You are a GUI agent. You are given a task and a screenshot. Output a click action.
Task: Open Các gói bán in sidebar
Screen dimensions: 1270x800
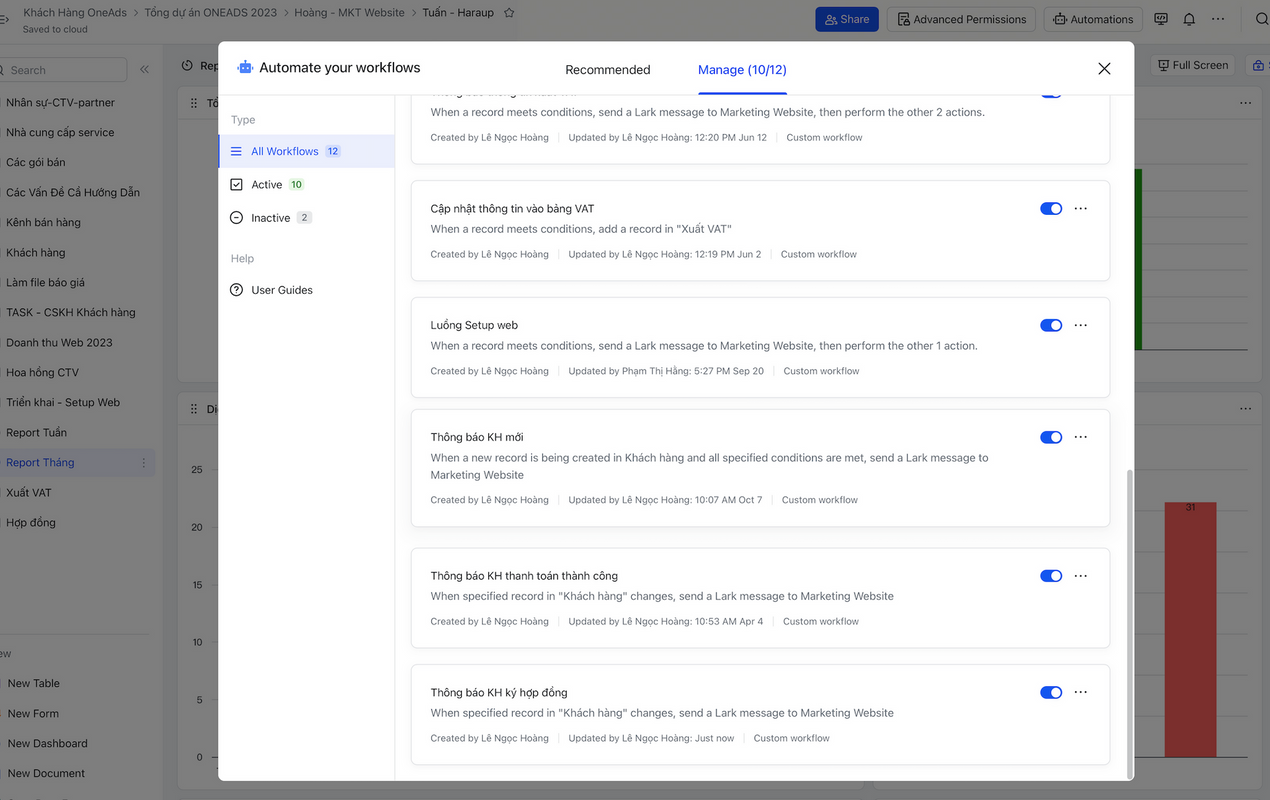[x=36, y=162]
